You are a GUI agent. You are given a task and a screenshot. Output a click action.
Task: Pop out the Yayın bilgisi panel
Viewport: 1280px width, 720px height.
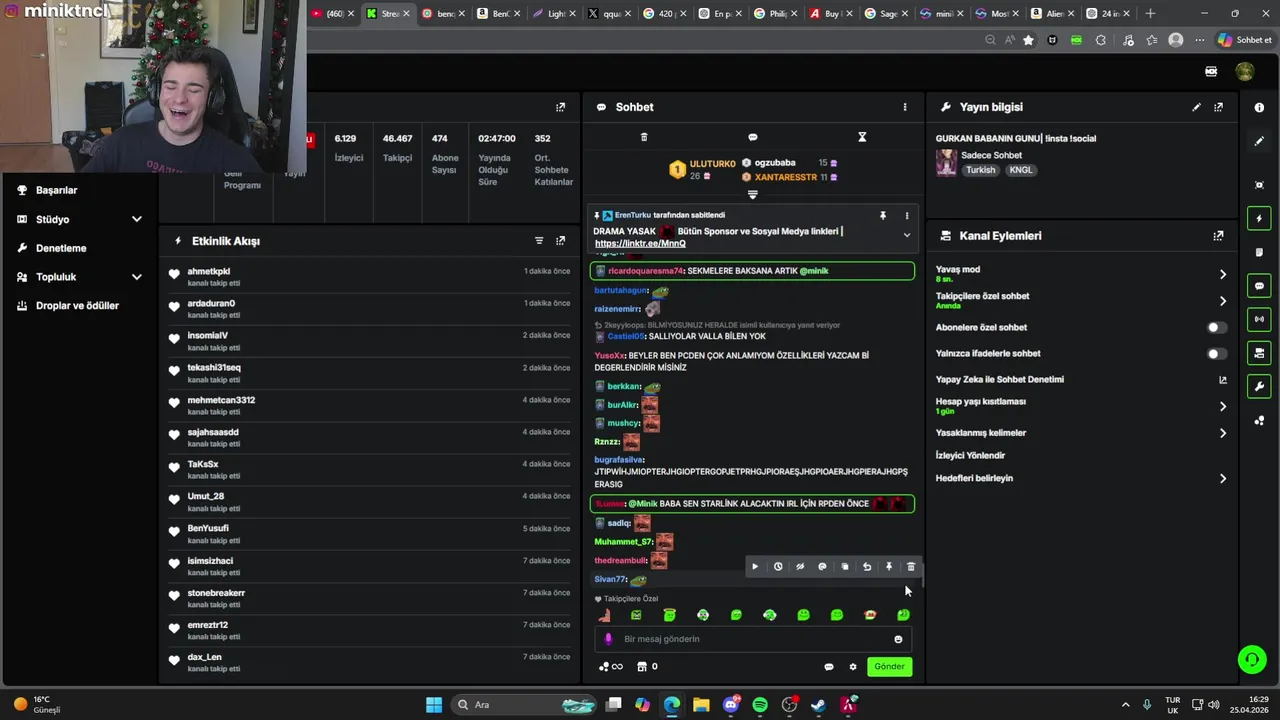point(1218,107)
